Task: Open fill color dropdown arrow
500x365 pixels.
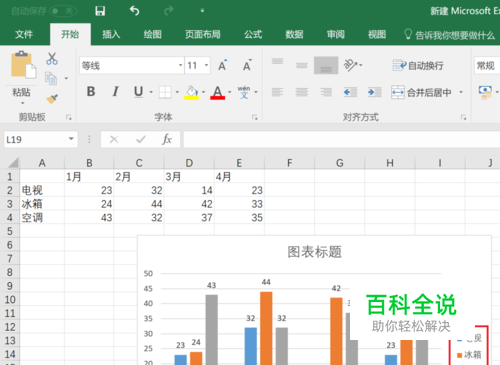Action: 203,92
